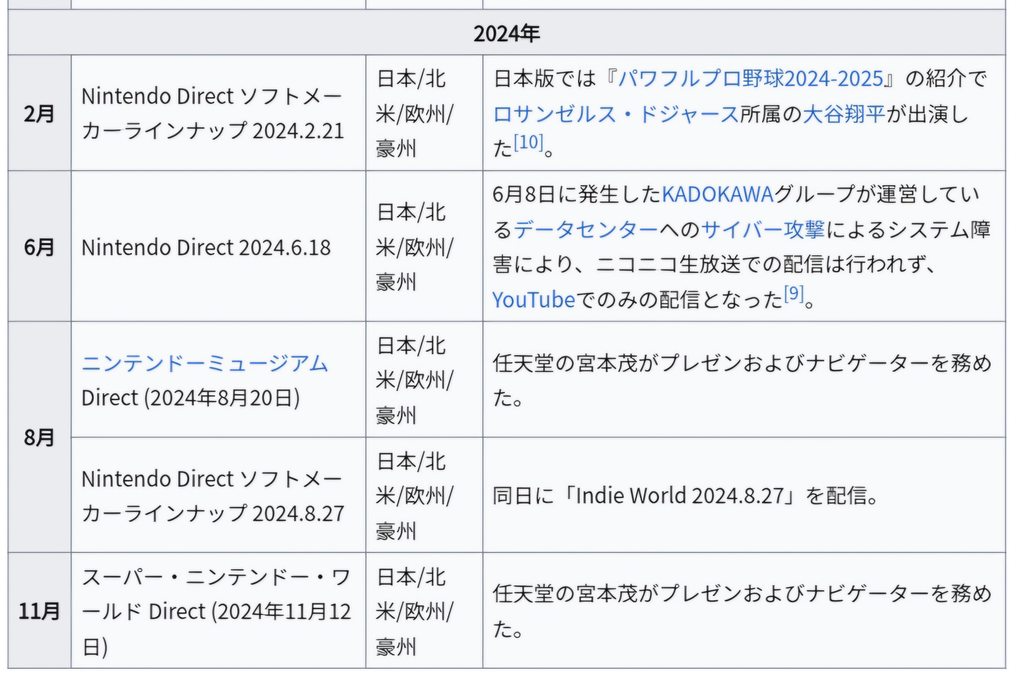The width and height of the screenshot is (1024, 678).
Task: Open the ニンテンドーミュージアム link
Action: 204,362
